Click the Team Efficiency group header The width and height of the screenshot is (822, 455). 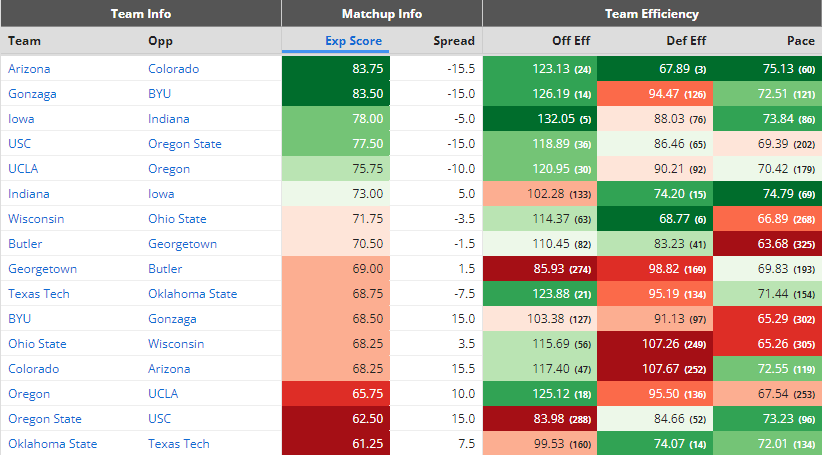[652, 14]
